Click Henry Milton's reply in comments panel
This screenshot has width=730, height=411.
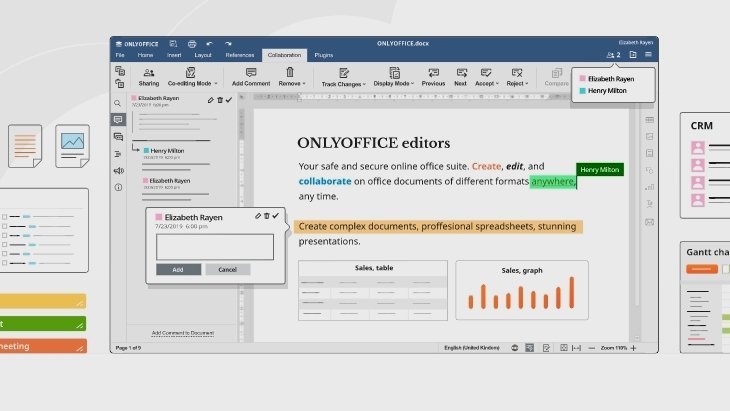pos(176,157)
